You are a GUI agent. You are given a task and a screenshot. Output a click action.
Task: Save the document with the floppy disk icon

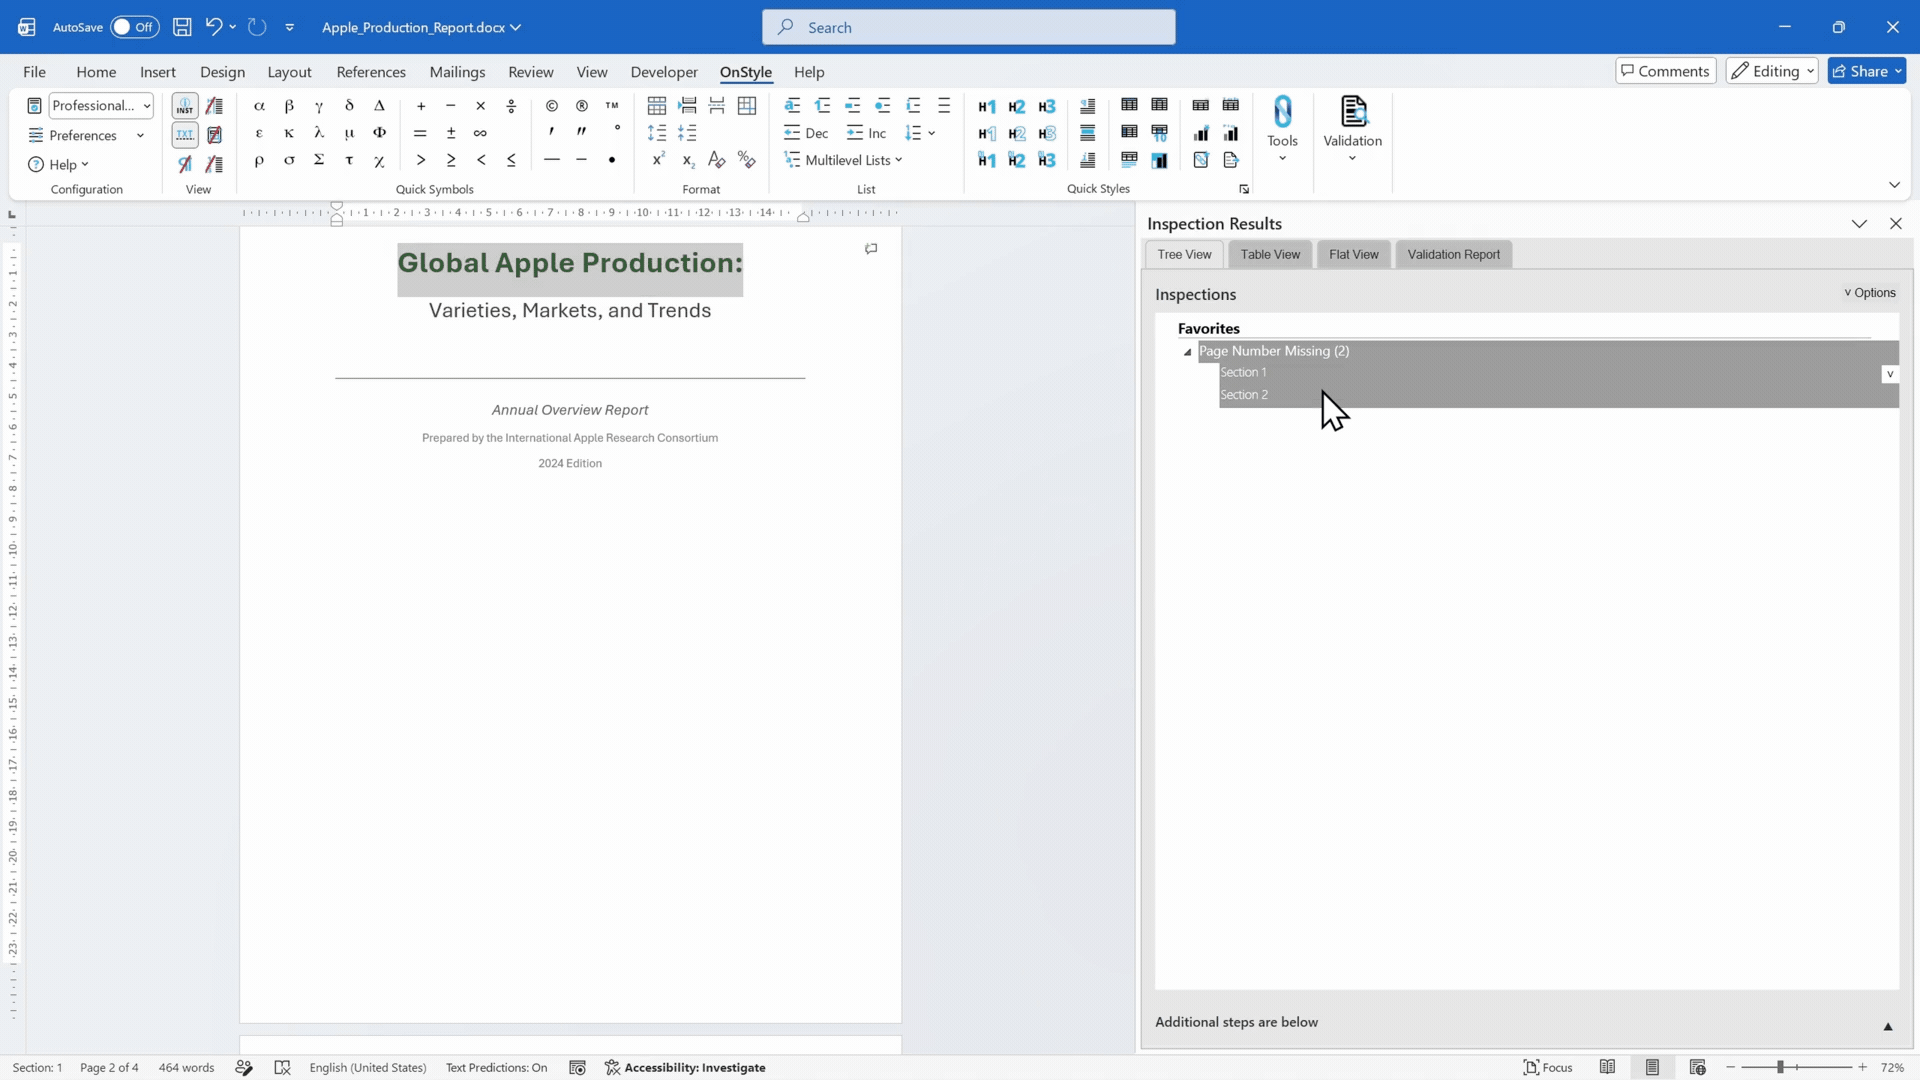[x=182, y=27]
